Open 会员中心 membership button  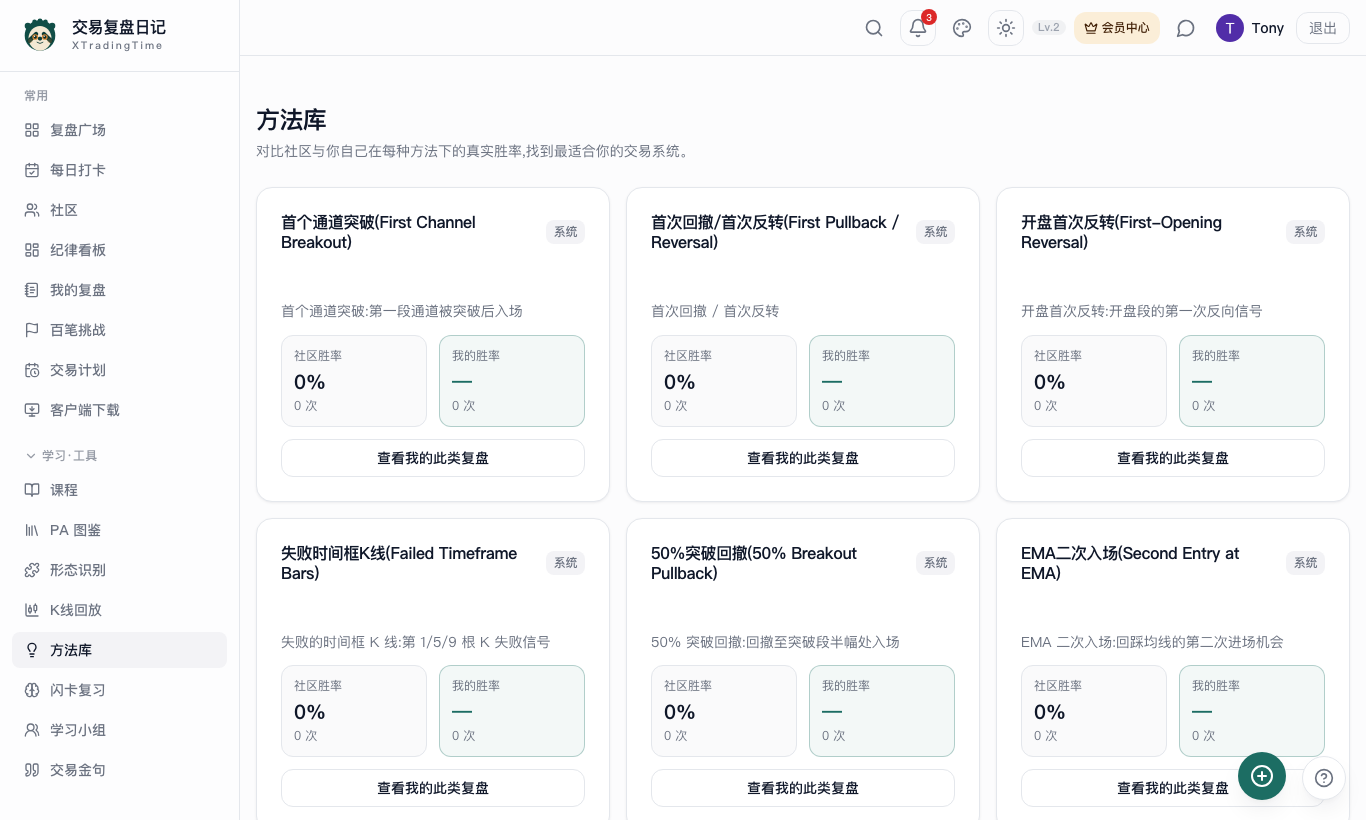coord(1117,28)
